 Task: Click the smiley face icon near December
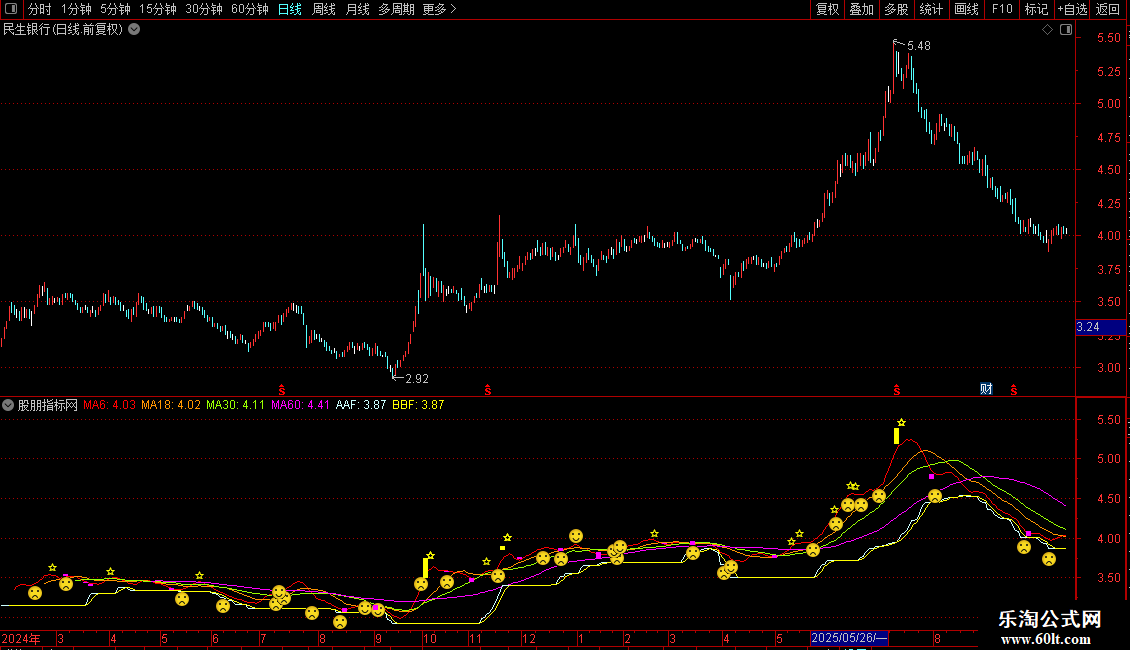576,536
